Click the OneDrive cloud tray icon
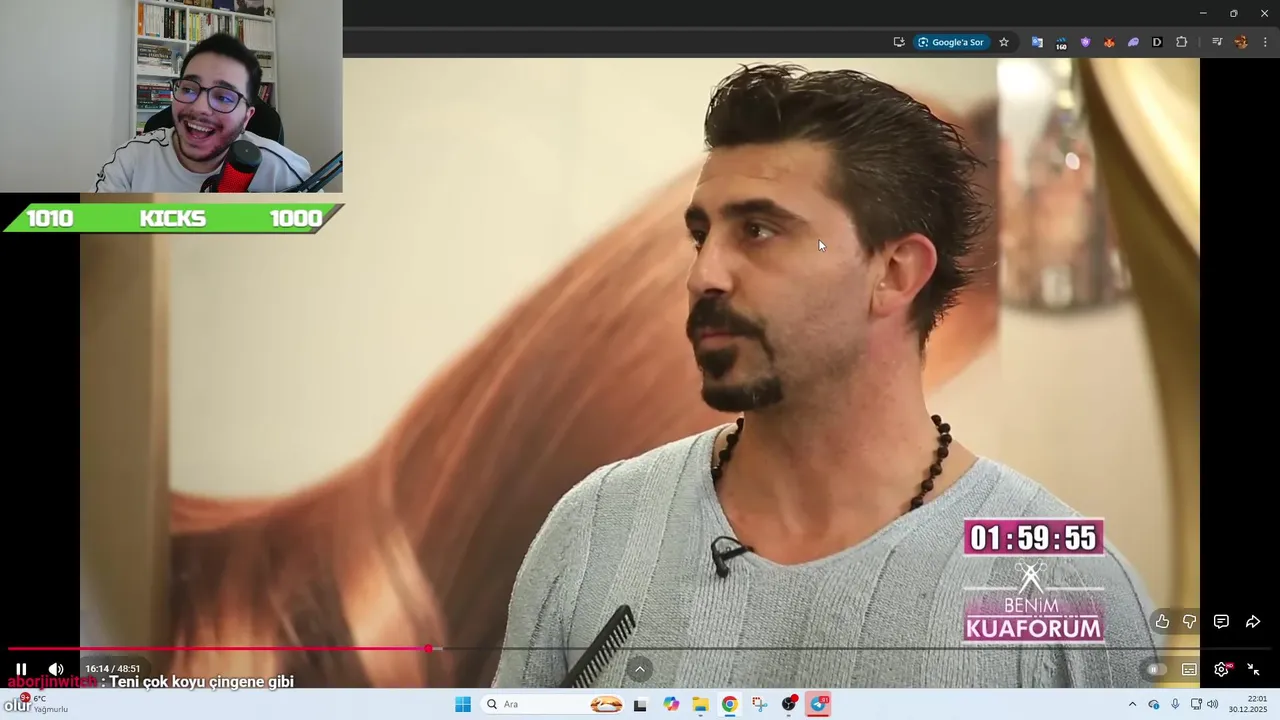The image size is (1280, 720). 1154,704
